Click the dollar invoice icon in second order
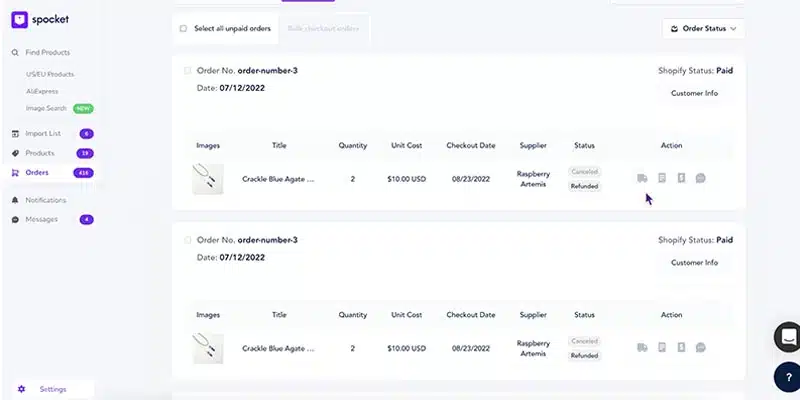The height and width of the screenshot is (400, 800). [681, 347]
